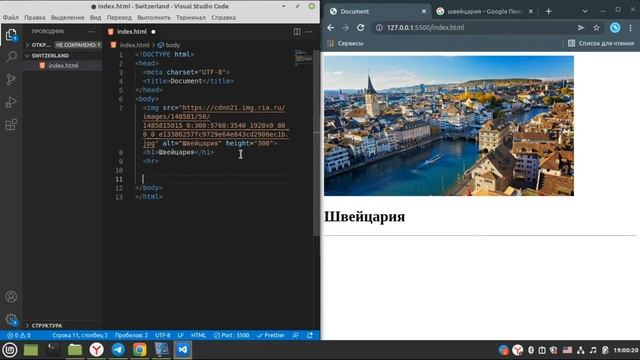The height and width of the screenshot is (360, 640).
Task: Open the Терминал menu
Action: (x=191, y=18)
